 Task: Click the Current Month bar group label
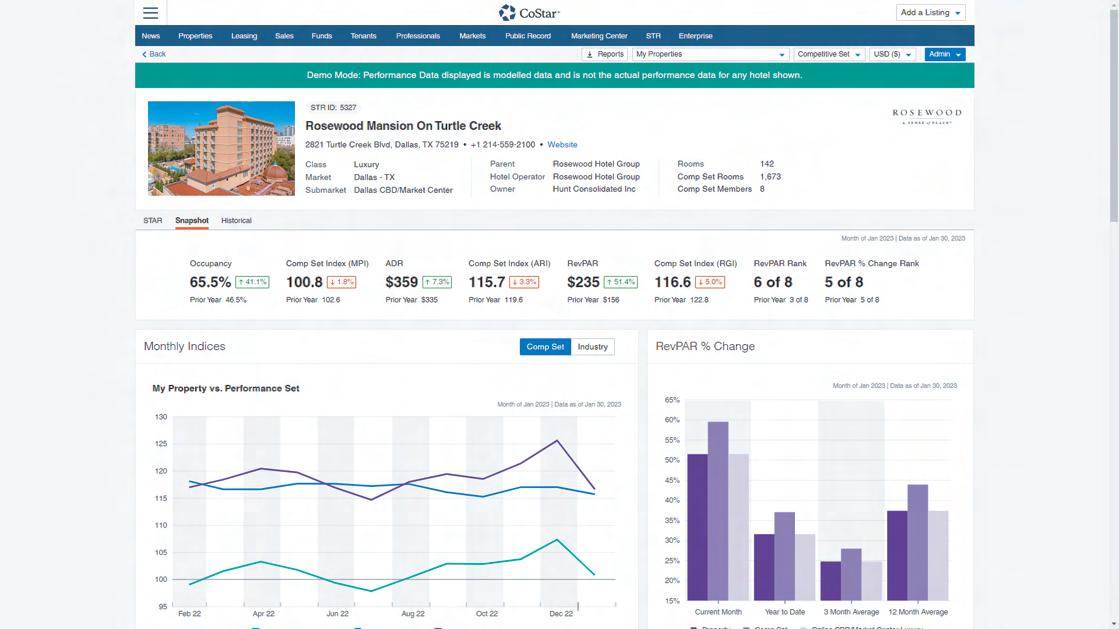click(x=718, y=612)
